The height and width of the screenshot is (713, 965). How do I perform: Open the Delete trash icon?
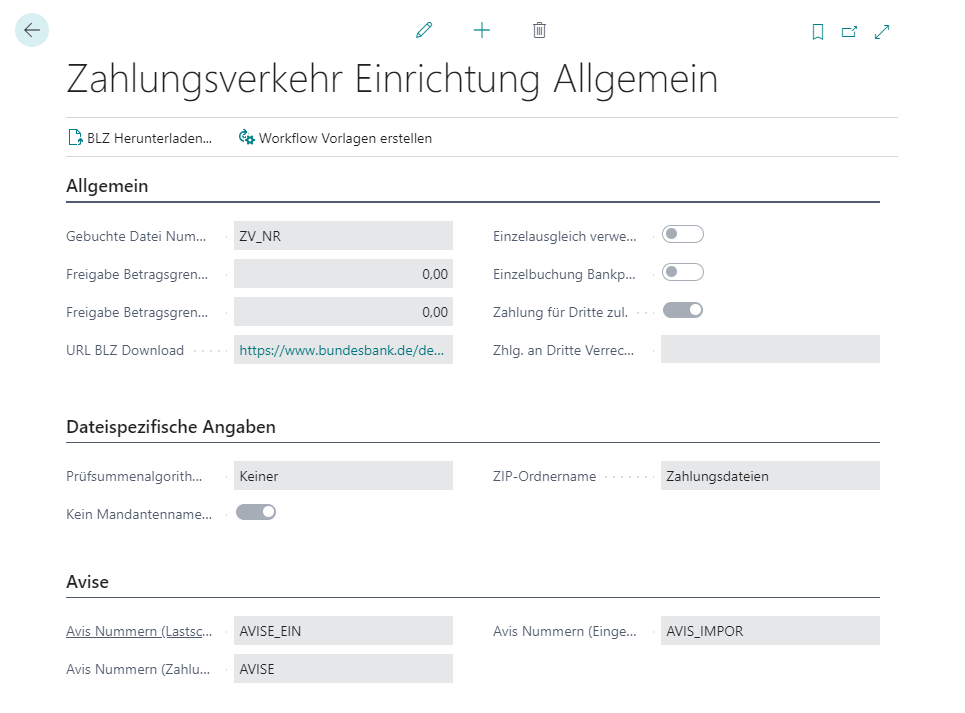539,30
